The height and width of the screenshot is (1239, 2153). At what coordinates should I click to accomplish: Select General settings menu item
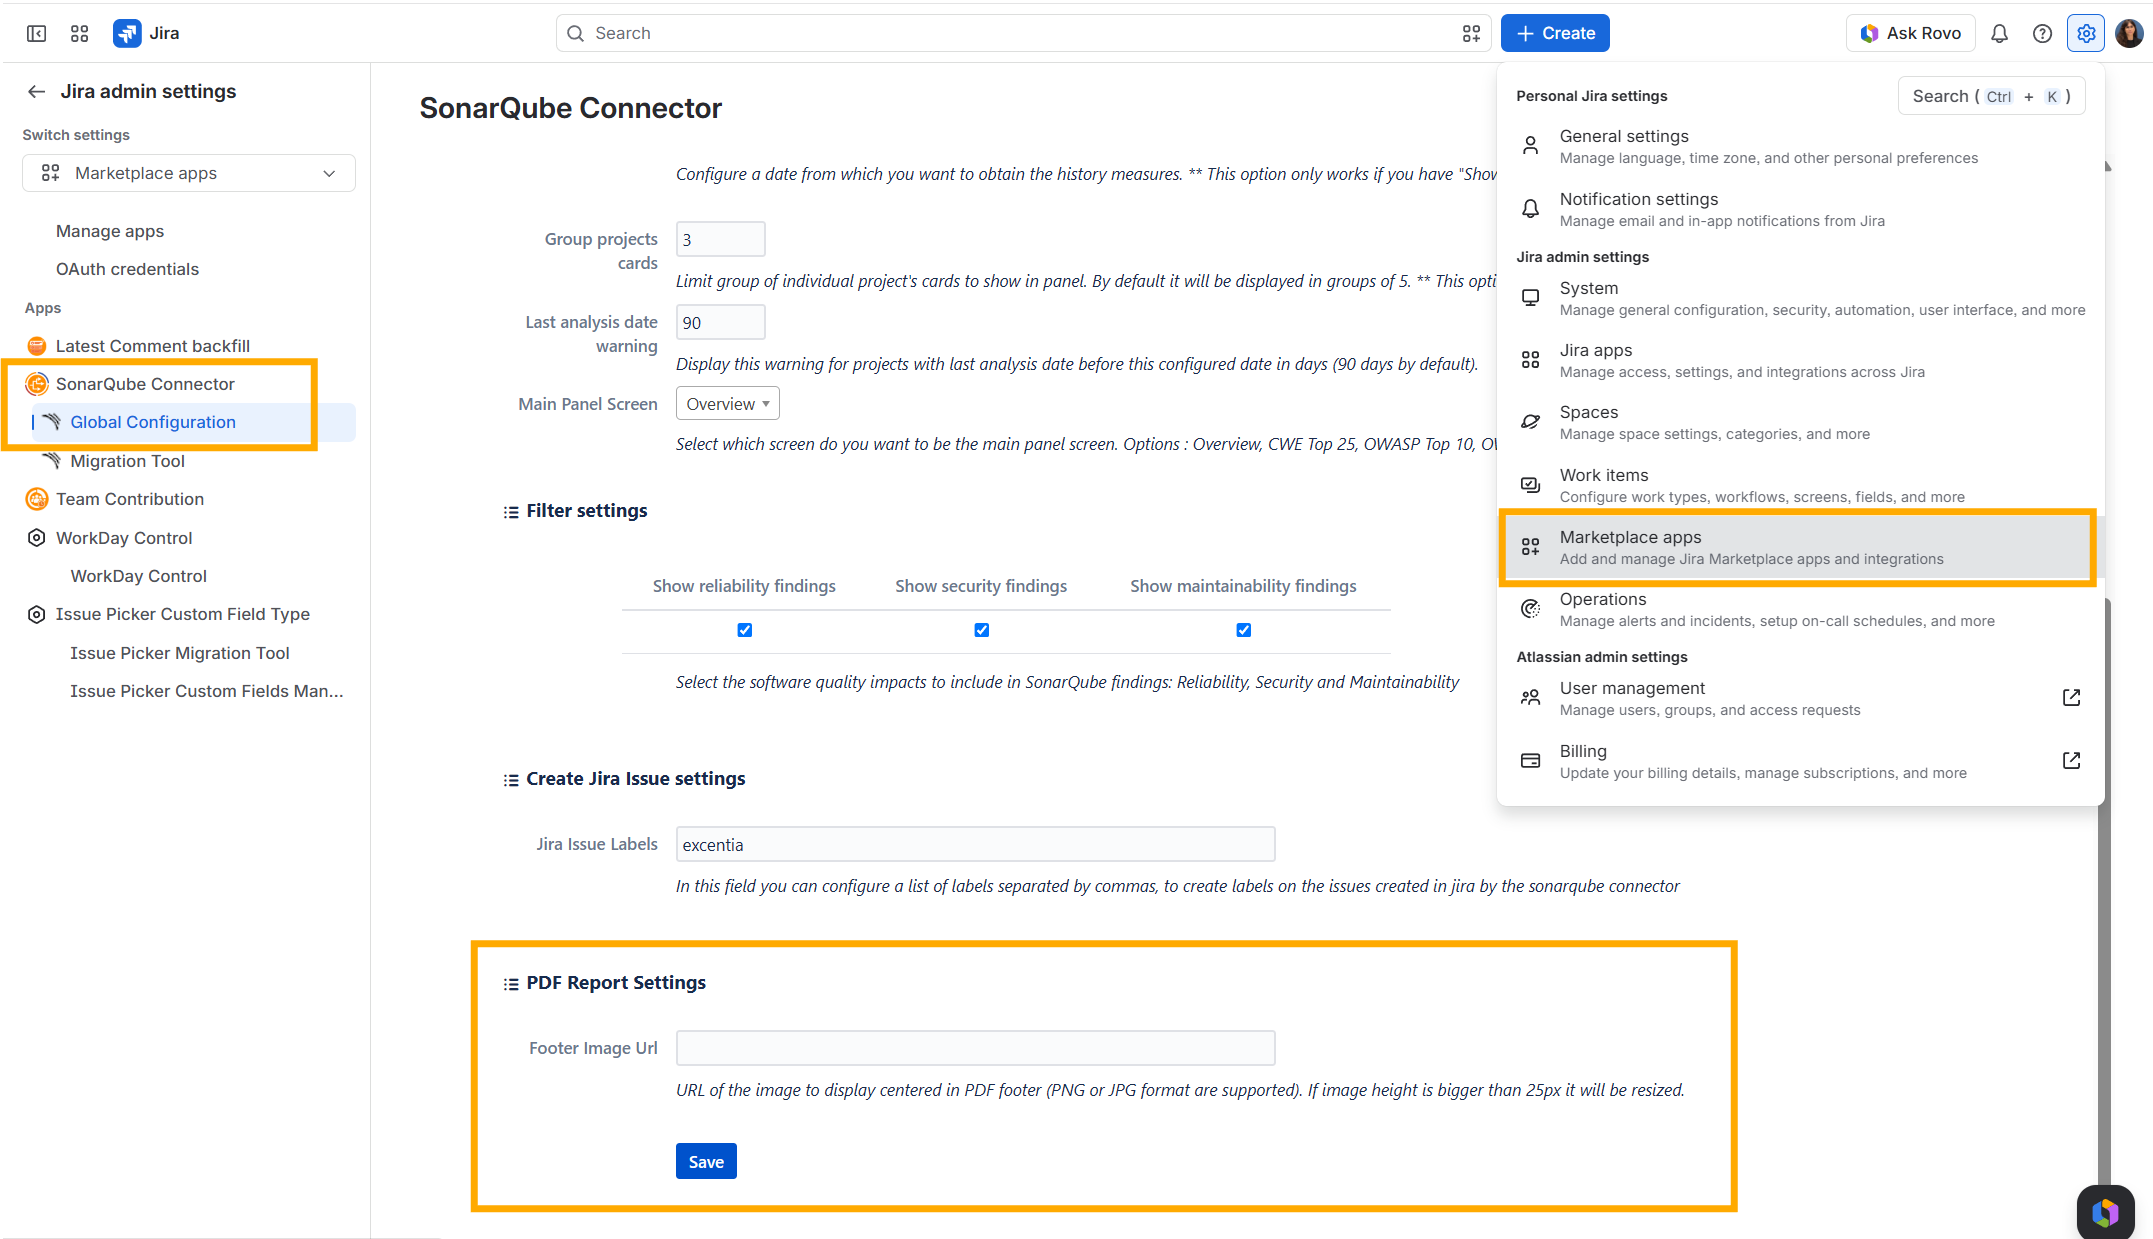(x=1800, y=146)
